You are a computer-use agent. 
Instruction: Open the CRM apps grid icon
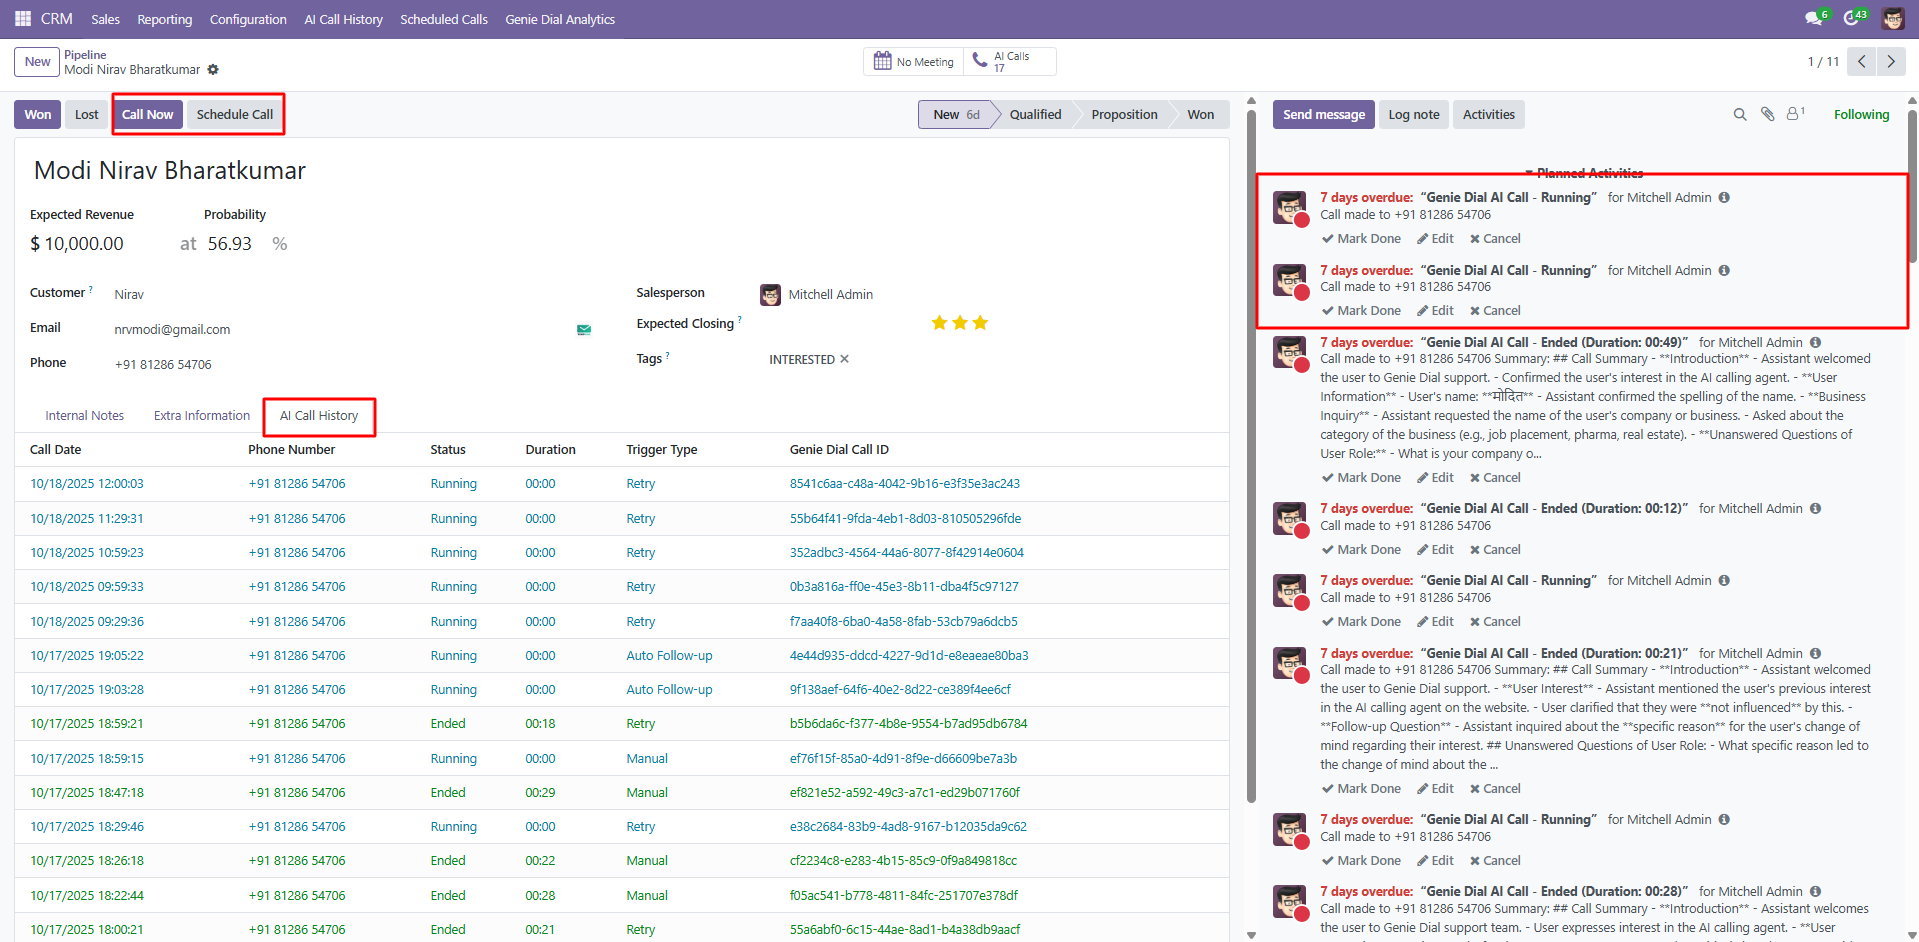coord(23,19)
